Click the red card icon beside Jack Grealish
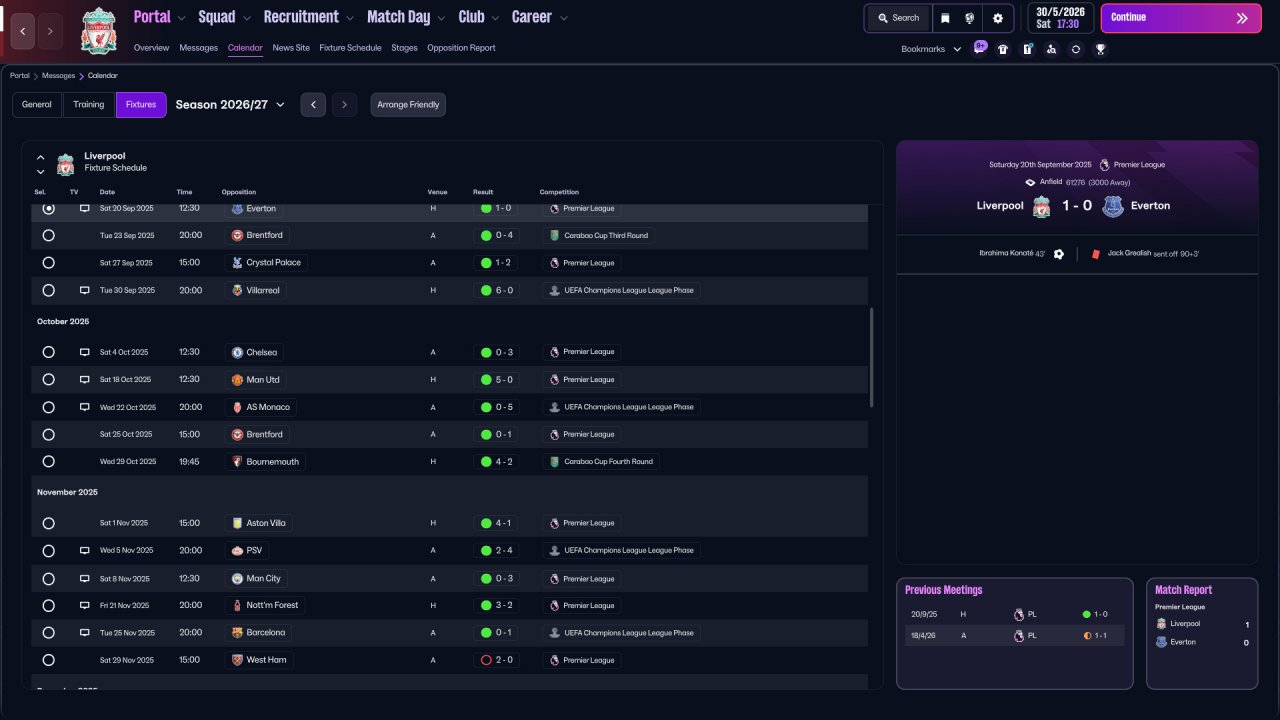 coord(1096,254)
